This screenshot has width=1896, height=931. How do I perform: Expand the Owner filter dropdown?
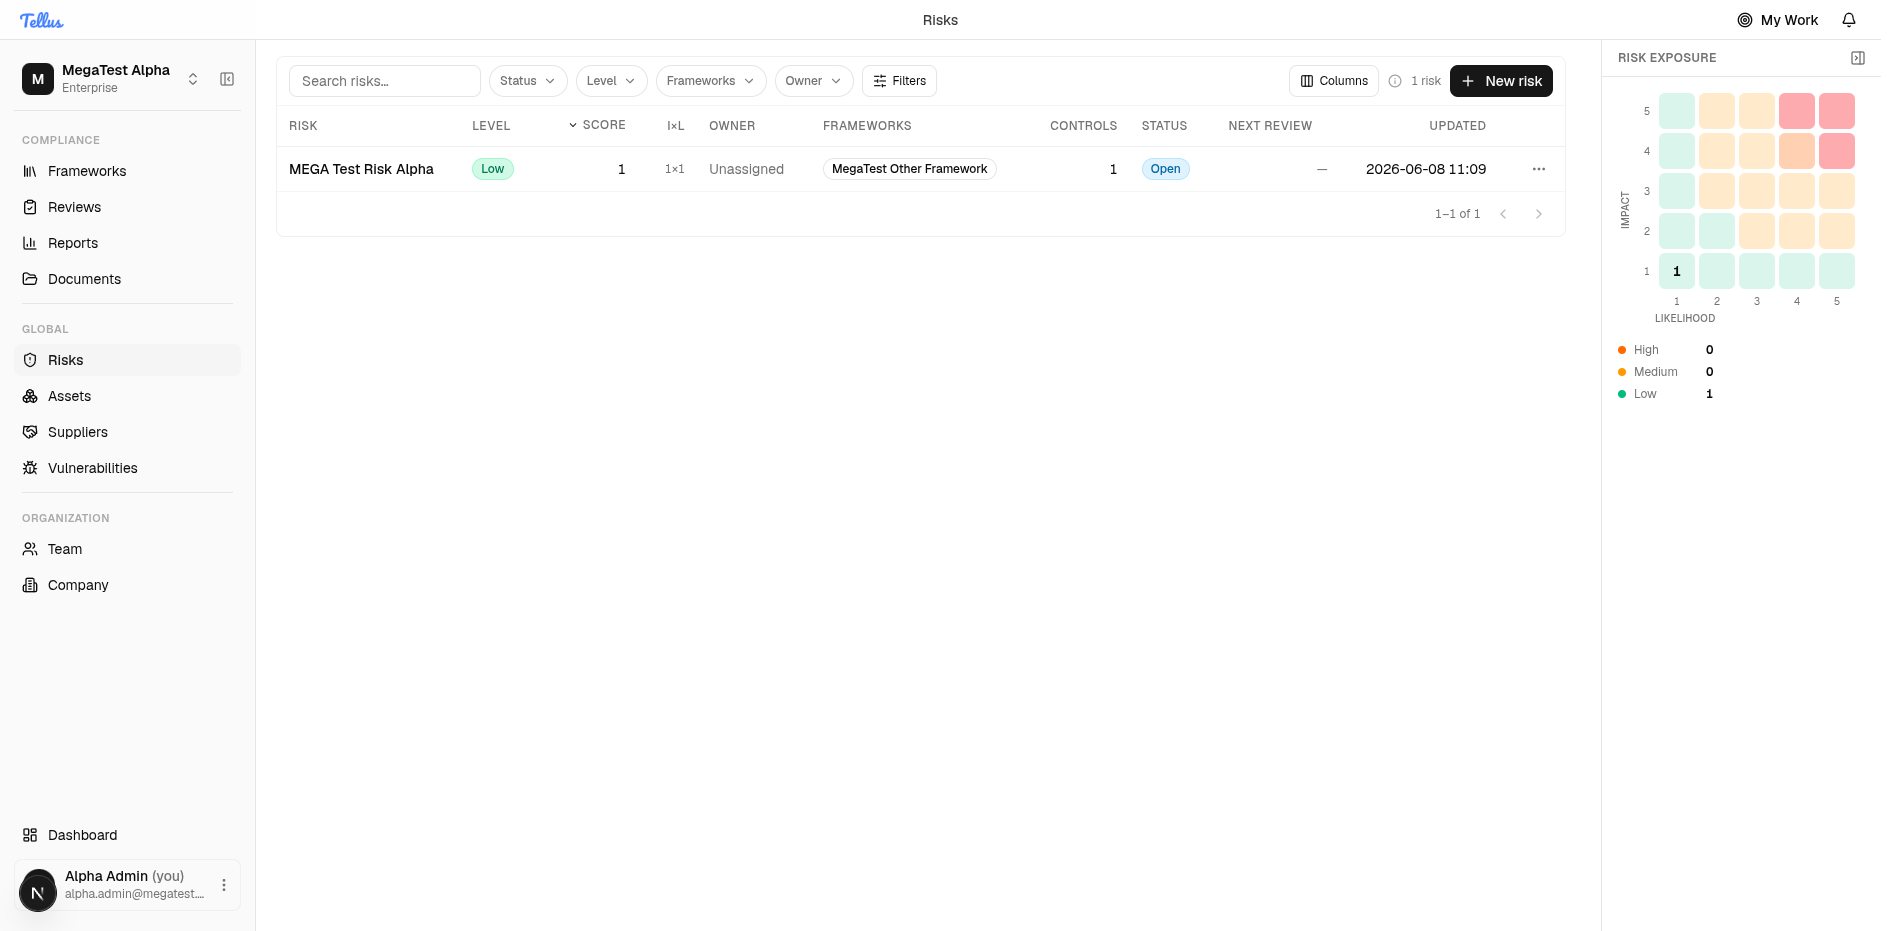pyautogui.click(x=814, y=81)
